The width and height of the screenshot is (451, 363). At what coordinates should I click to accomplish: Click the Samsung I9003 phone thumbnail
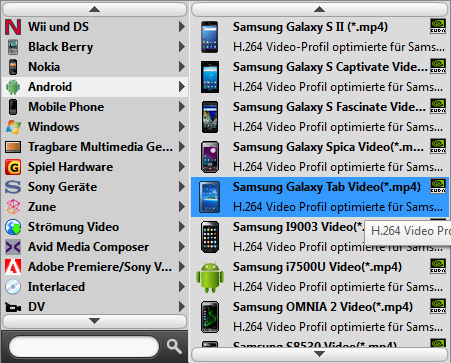pyautogui.click(x=210, y=237)
